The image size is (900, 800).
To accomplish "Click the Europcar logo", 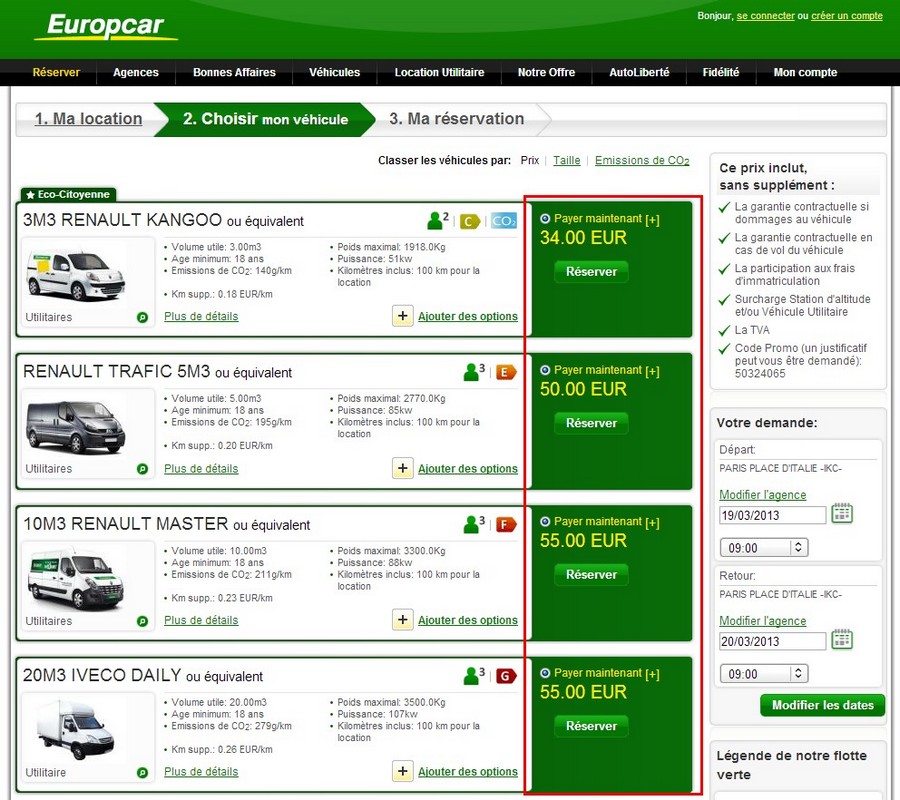I will (106, 27).
